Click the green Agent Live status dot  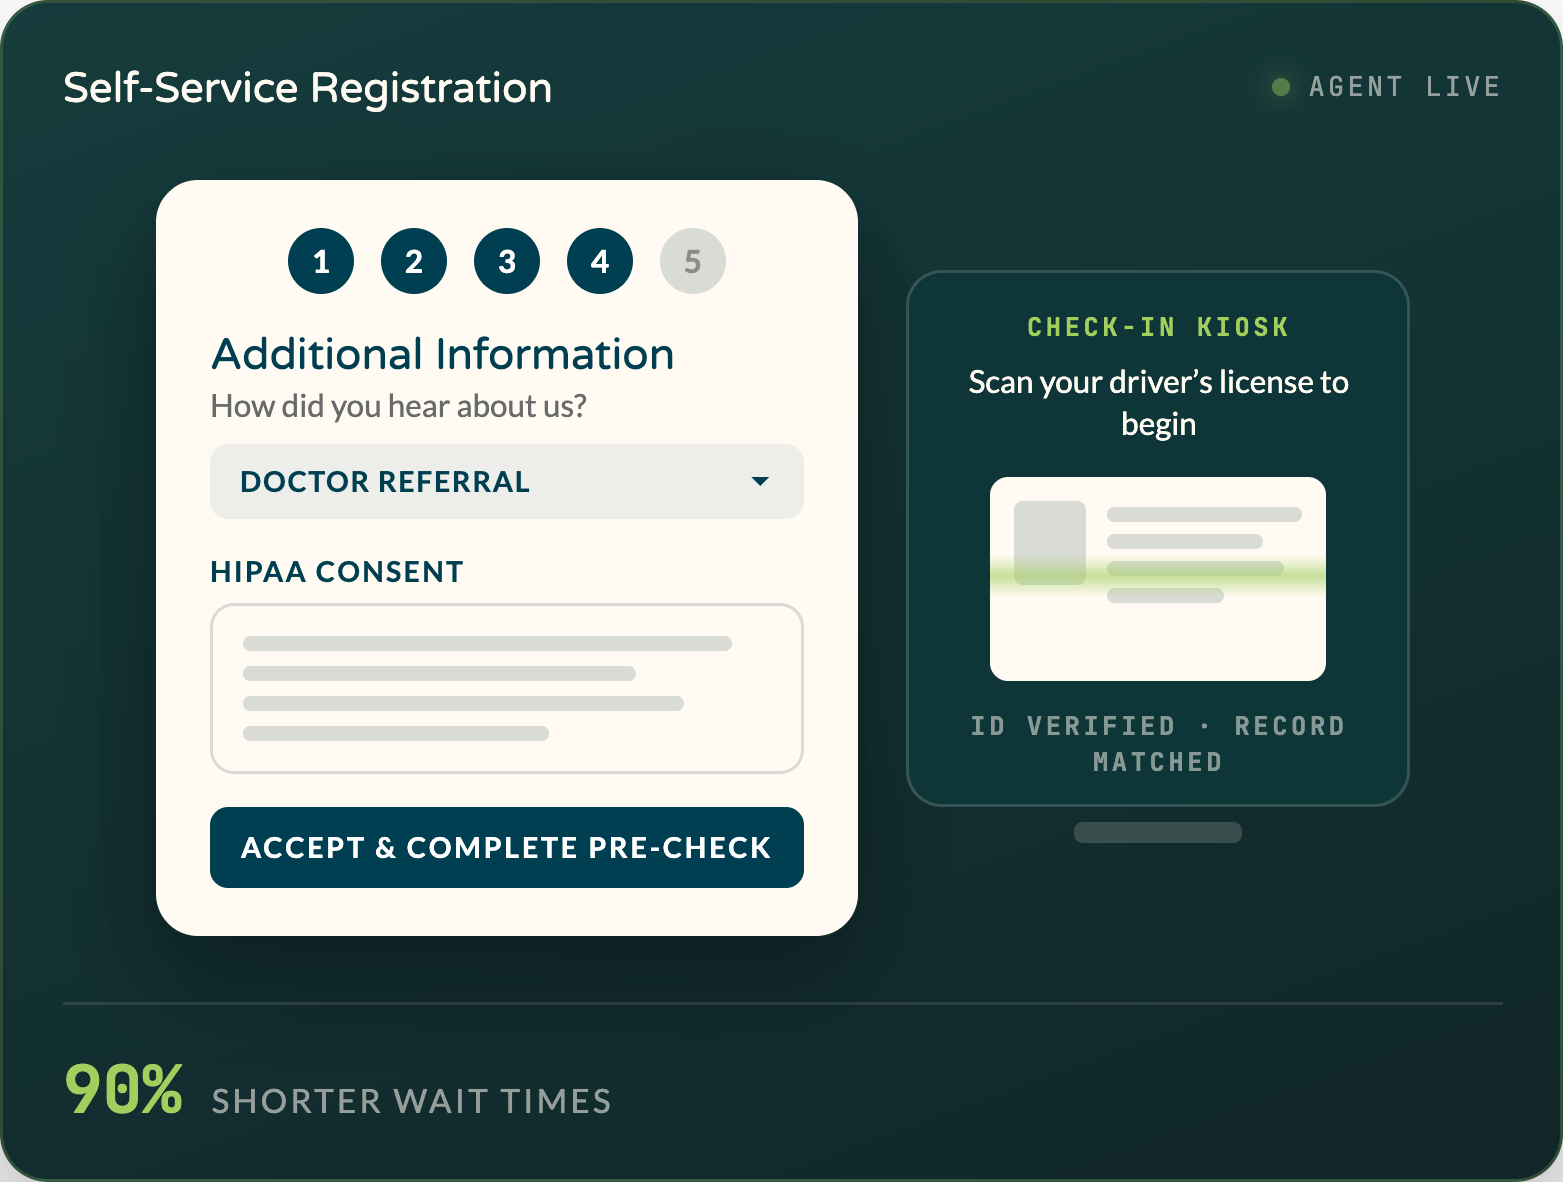click(x=1280, y=87)
